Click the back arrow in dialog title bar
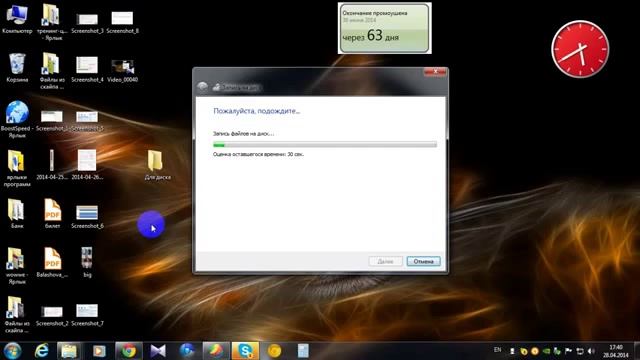This screenshot has height=360, width=640. coord(202,87)
